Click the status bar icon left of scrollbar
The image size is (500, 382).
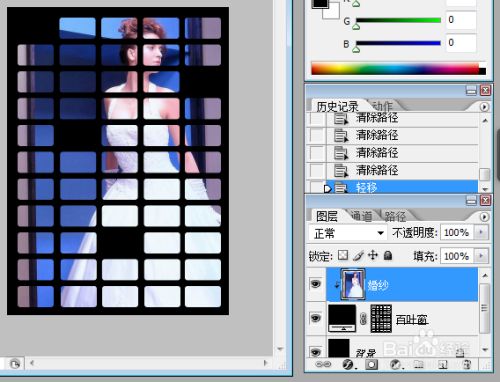point(14,364)
